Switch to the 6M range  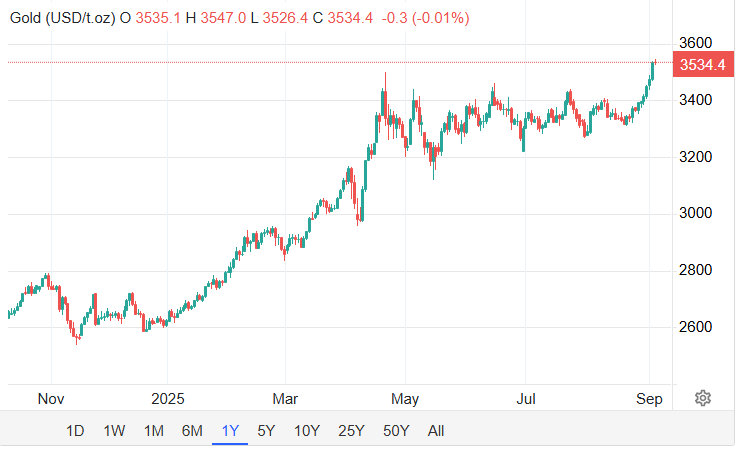tap(192, 431)
